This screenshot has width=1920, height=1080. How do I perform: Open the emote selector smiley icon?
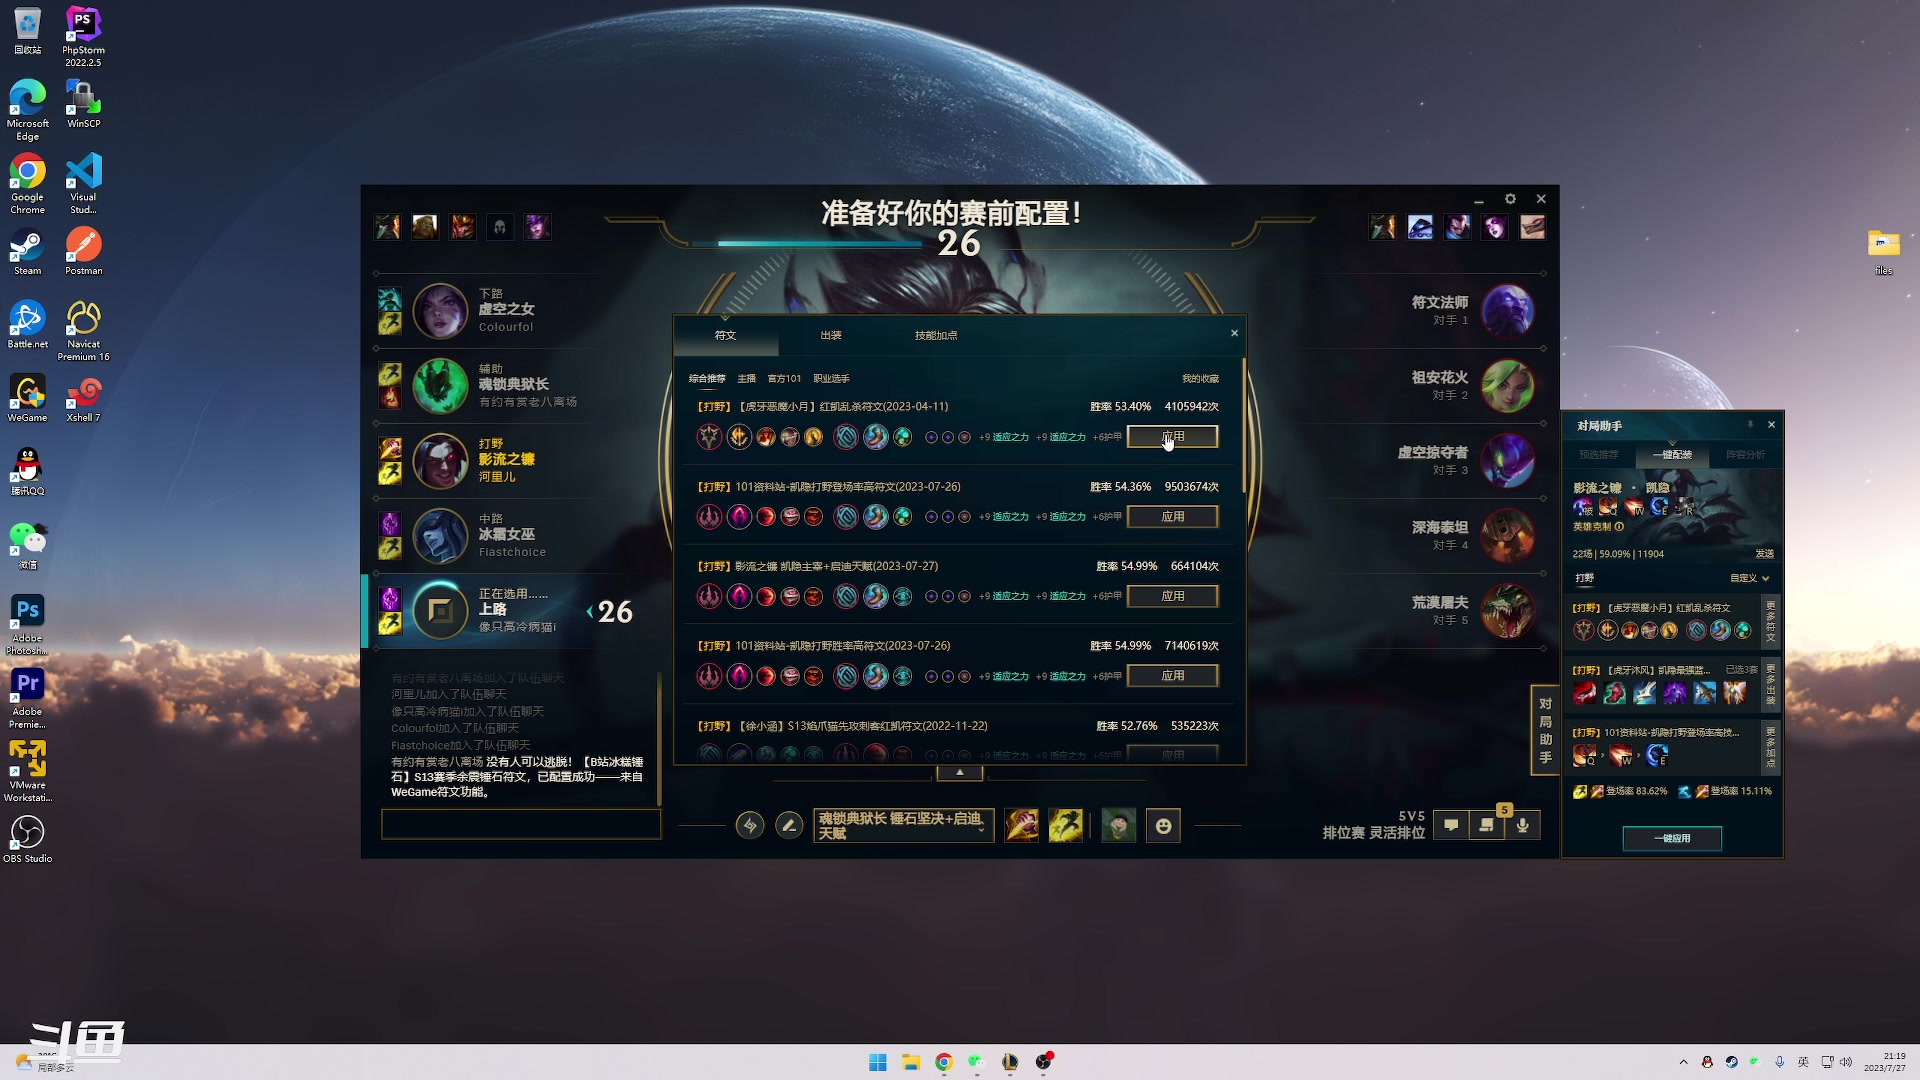coord(1163,826)
